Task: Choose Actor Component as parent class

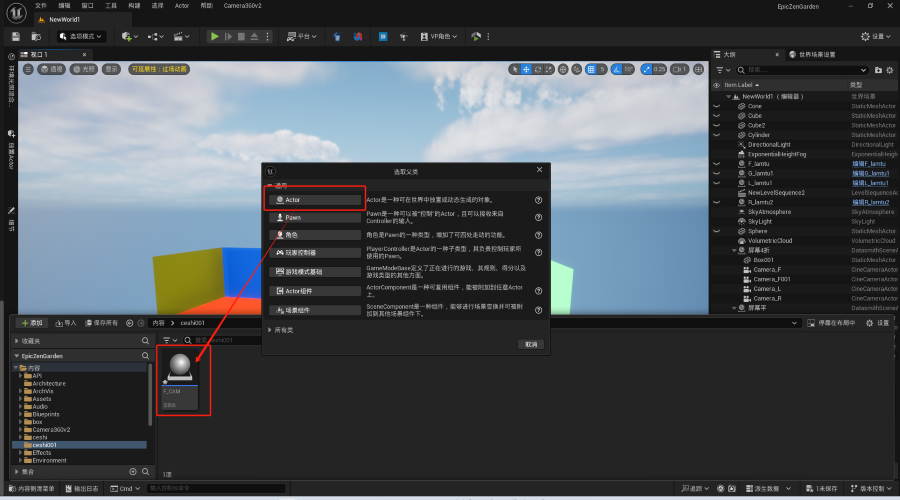Action: click(x=315, y=291)
